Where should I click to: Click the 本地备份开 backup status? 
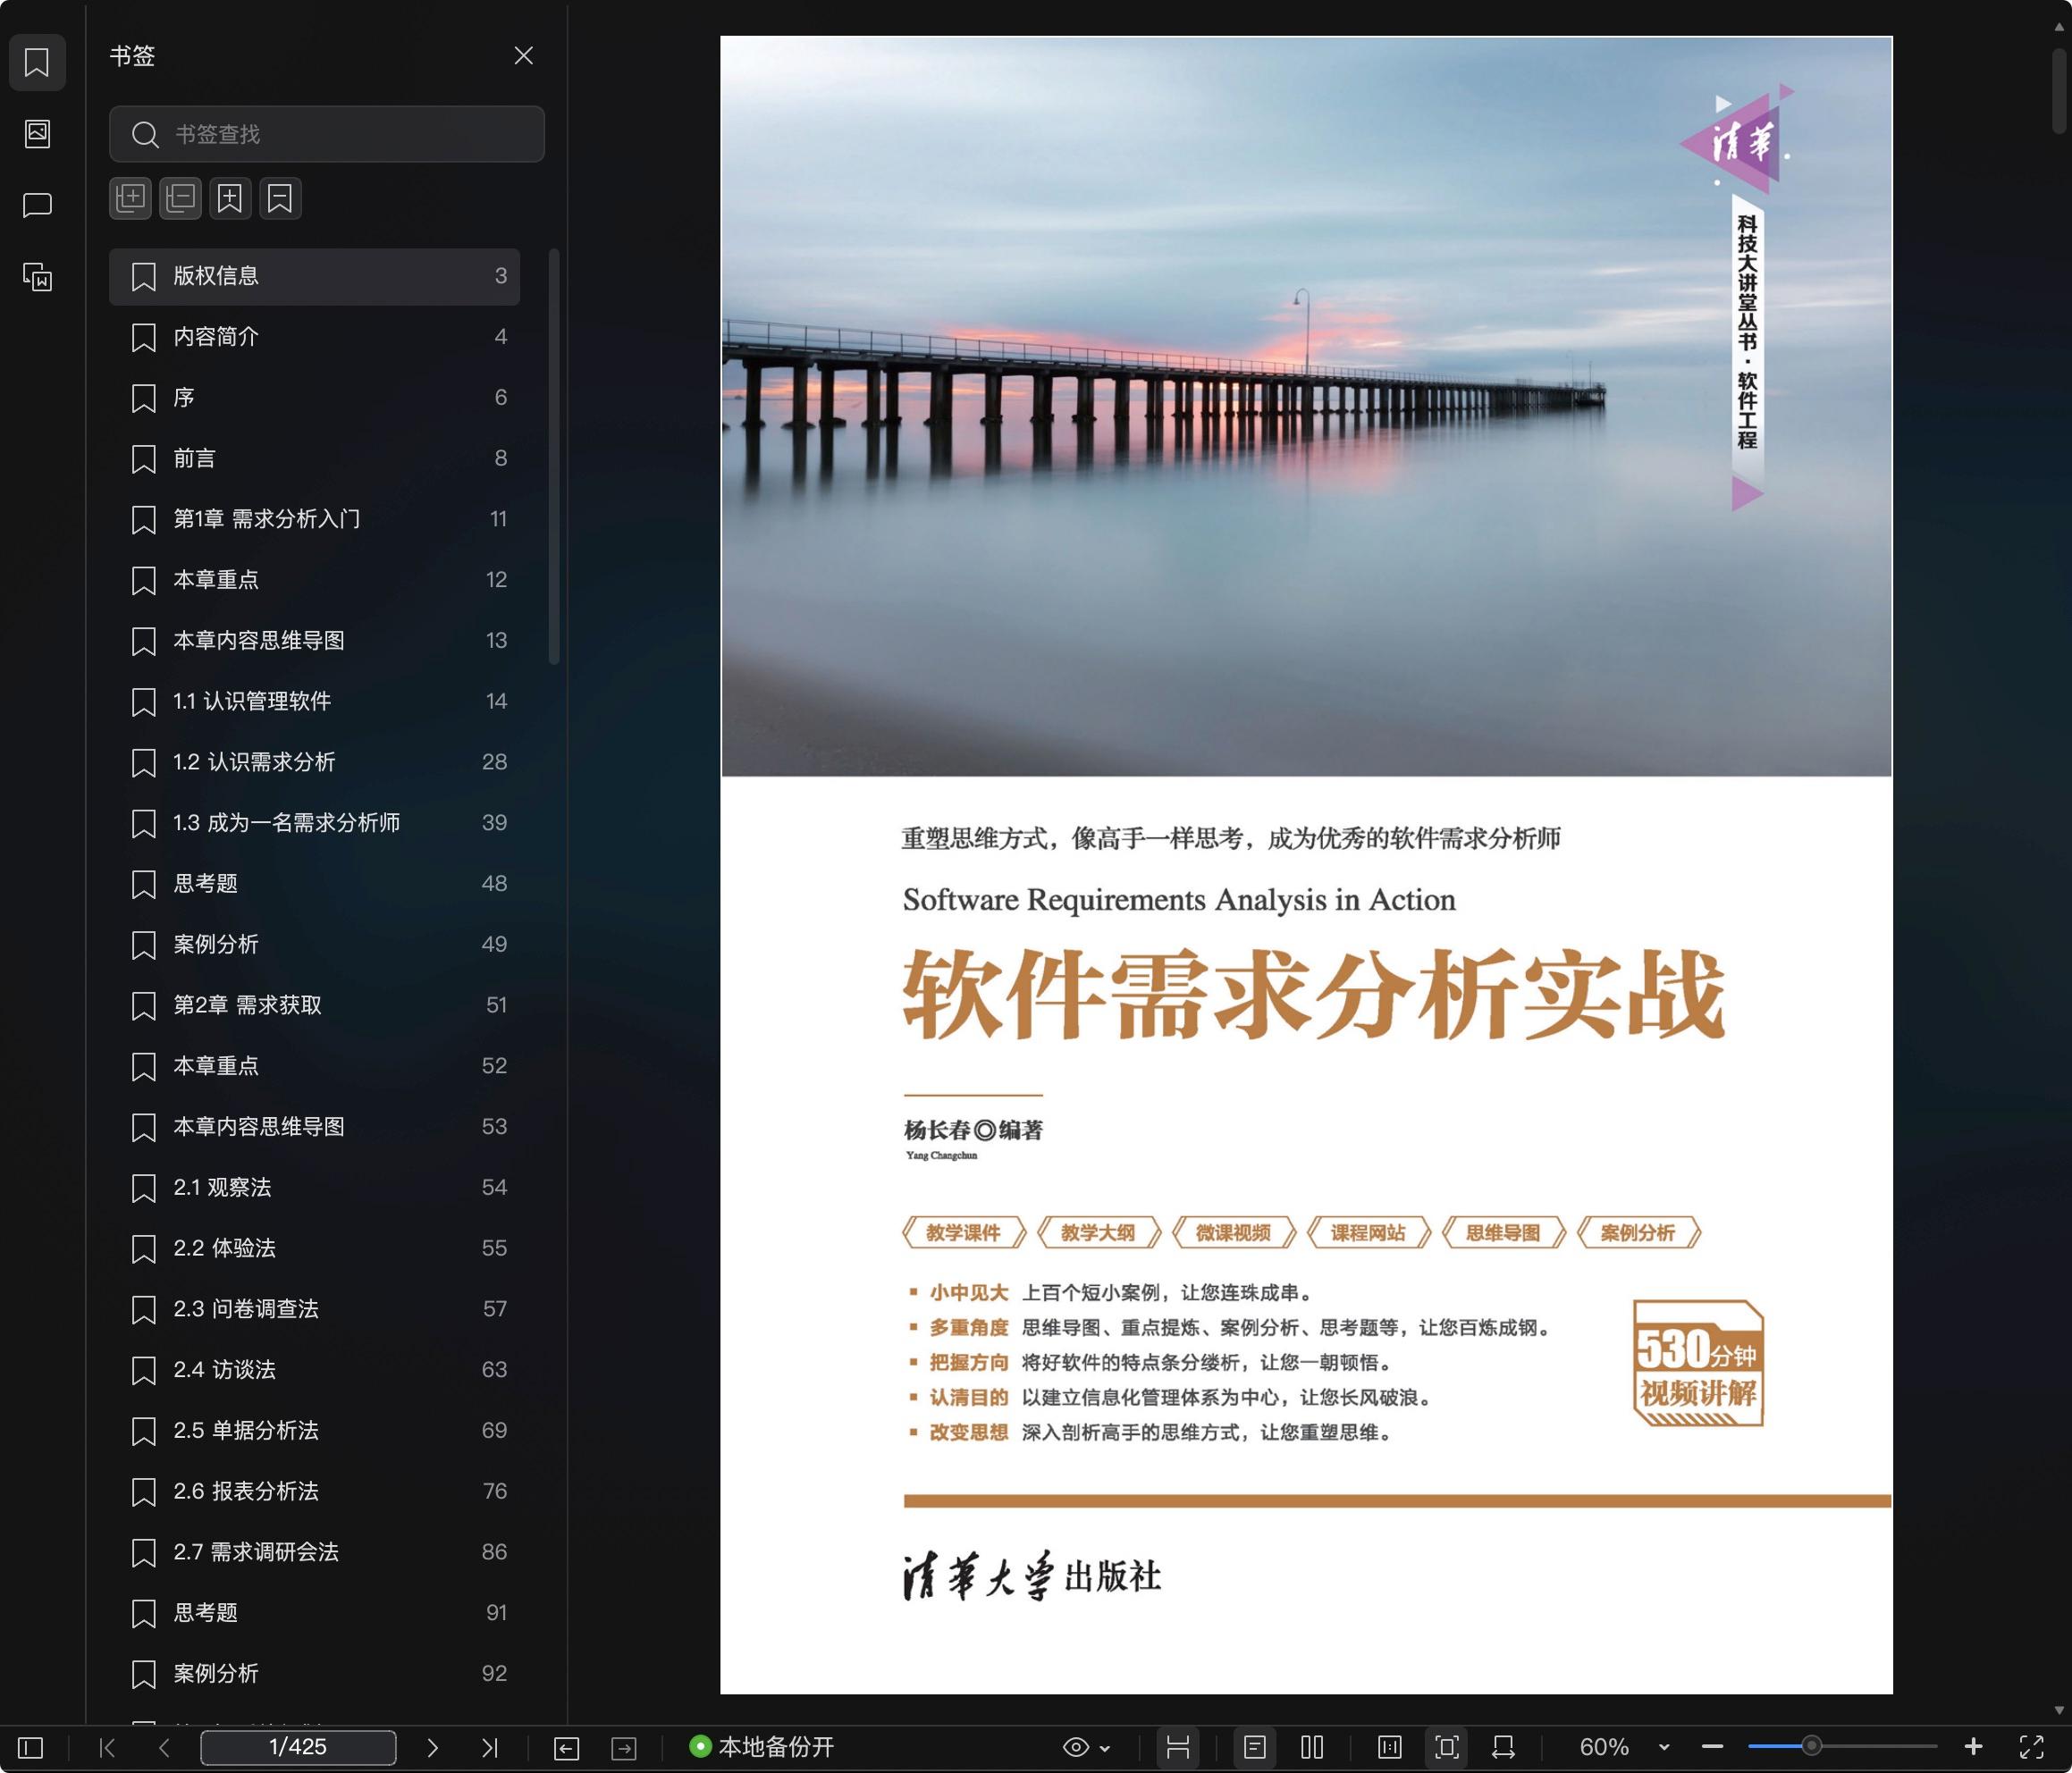762,1747
